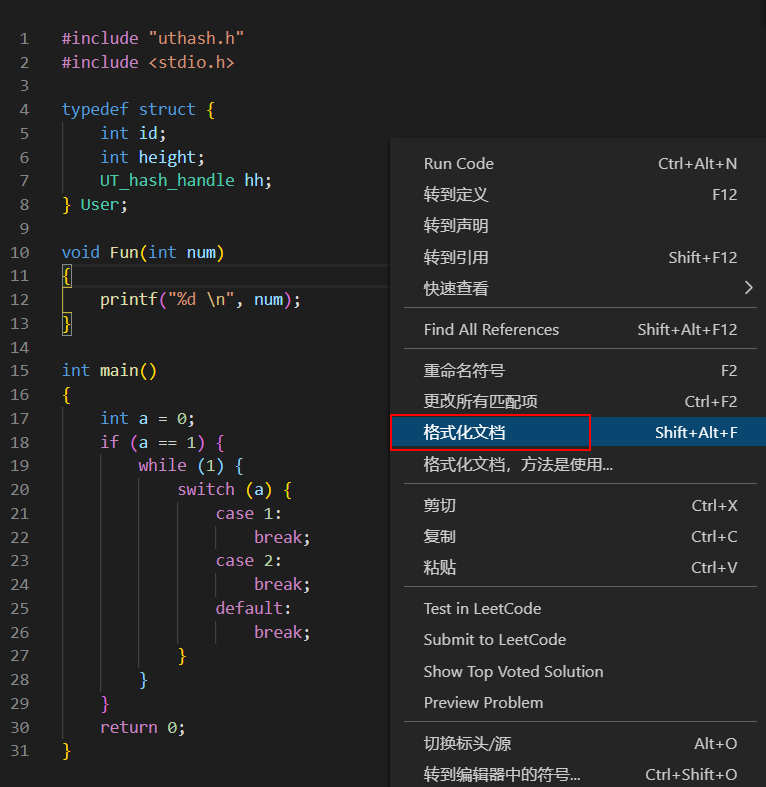Click 'while' keyword on line 19
Image resolution: width=766 pixels, height=787 pixels.
click(x=162, y=466)
